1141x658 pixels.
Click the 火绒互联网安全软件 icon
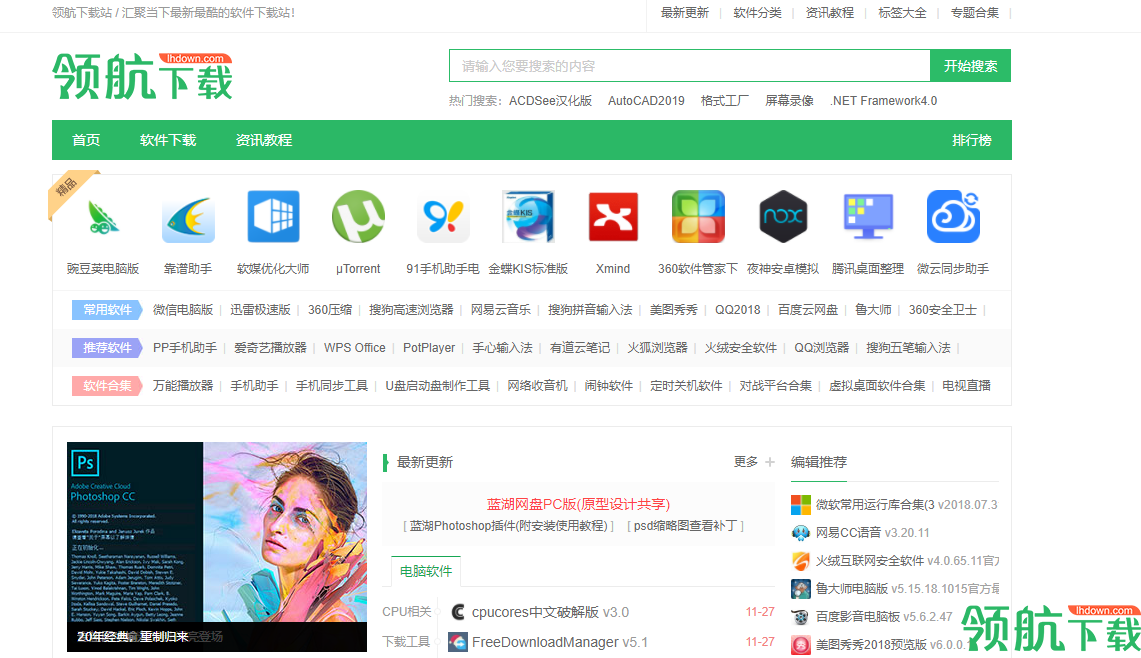click(800, 560)
